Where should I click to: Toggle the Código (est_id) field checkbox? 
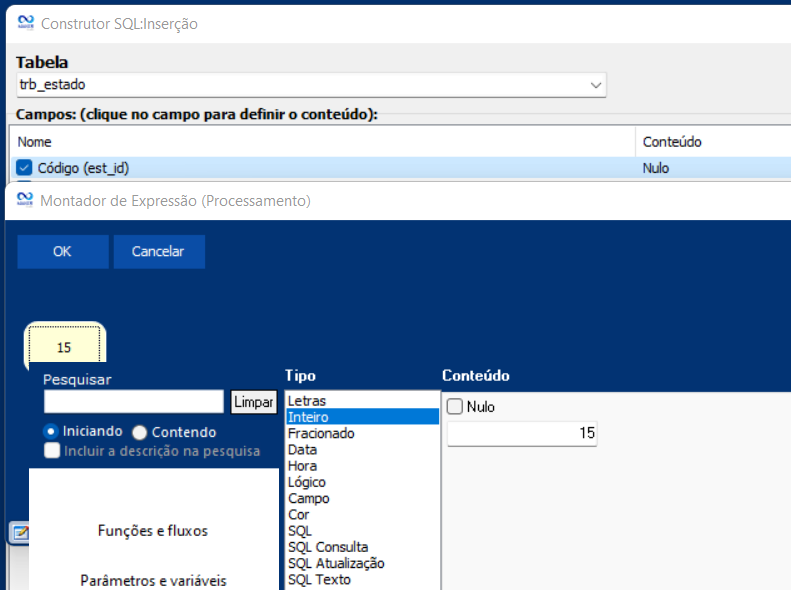25,168
